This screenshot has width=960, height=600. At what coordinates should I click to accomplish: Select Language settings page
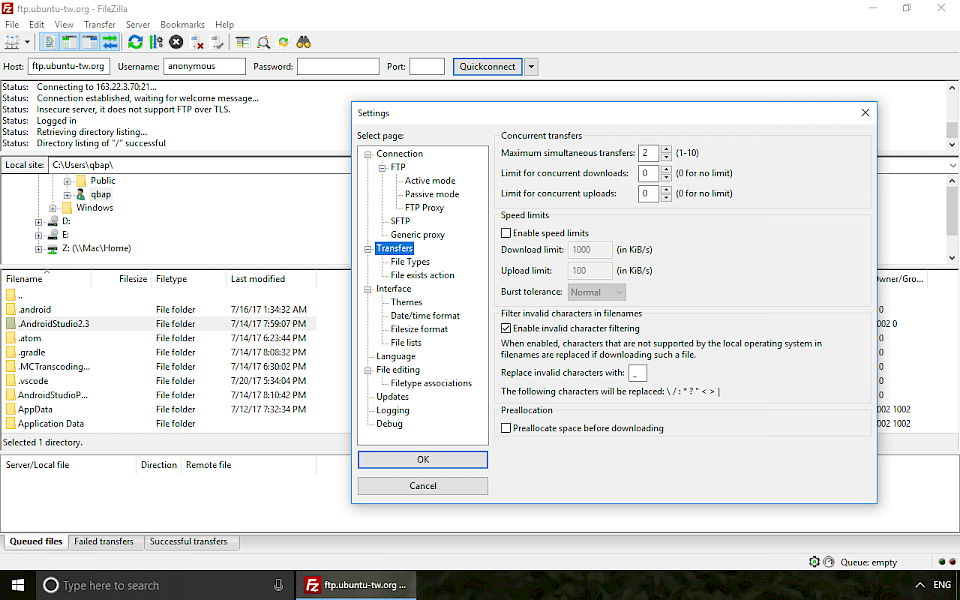pos(396,356)
